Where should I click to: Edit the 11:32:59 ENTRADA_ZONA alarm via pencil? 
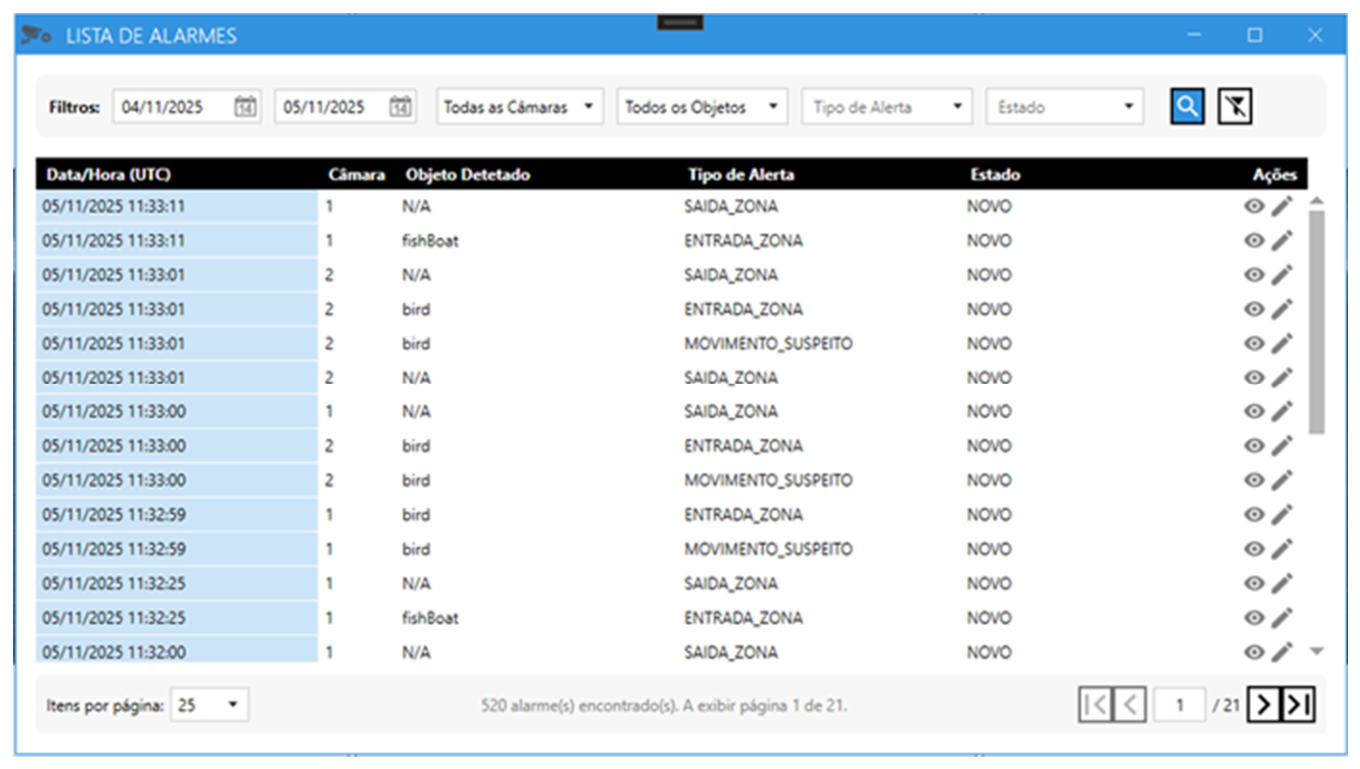pos(1282,514)
